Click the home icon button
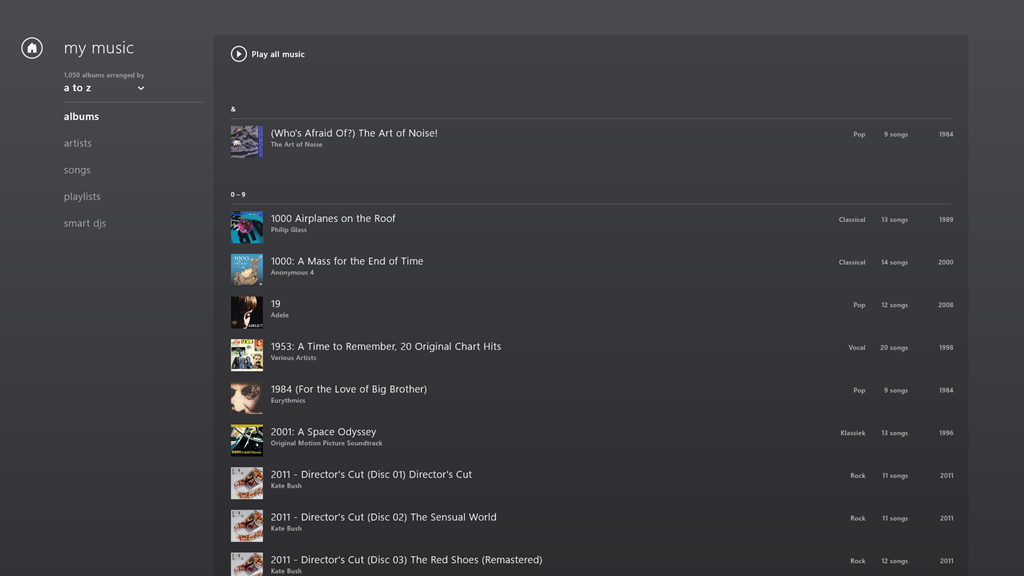The height and width of the screenshot is (576, 1024). pos(32,48)
